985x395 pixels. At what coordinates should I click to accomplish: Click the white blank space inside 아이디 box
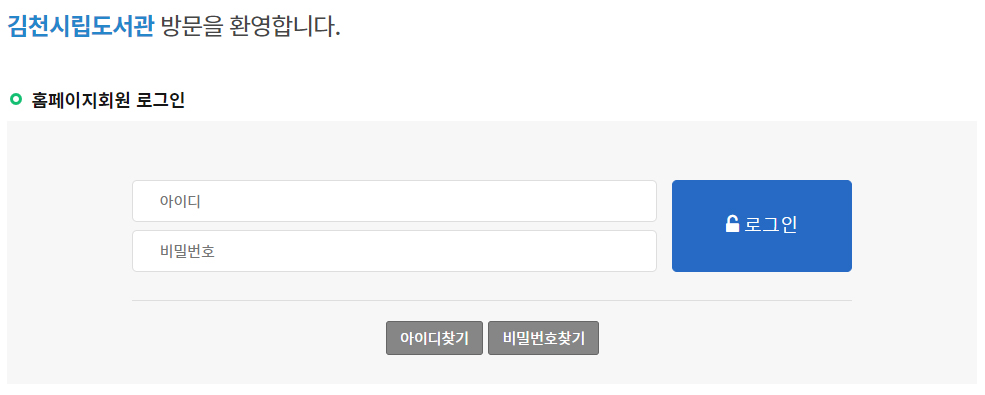point(440,201)
